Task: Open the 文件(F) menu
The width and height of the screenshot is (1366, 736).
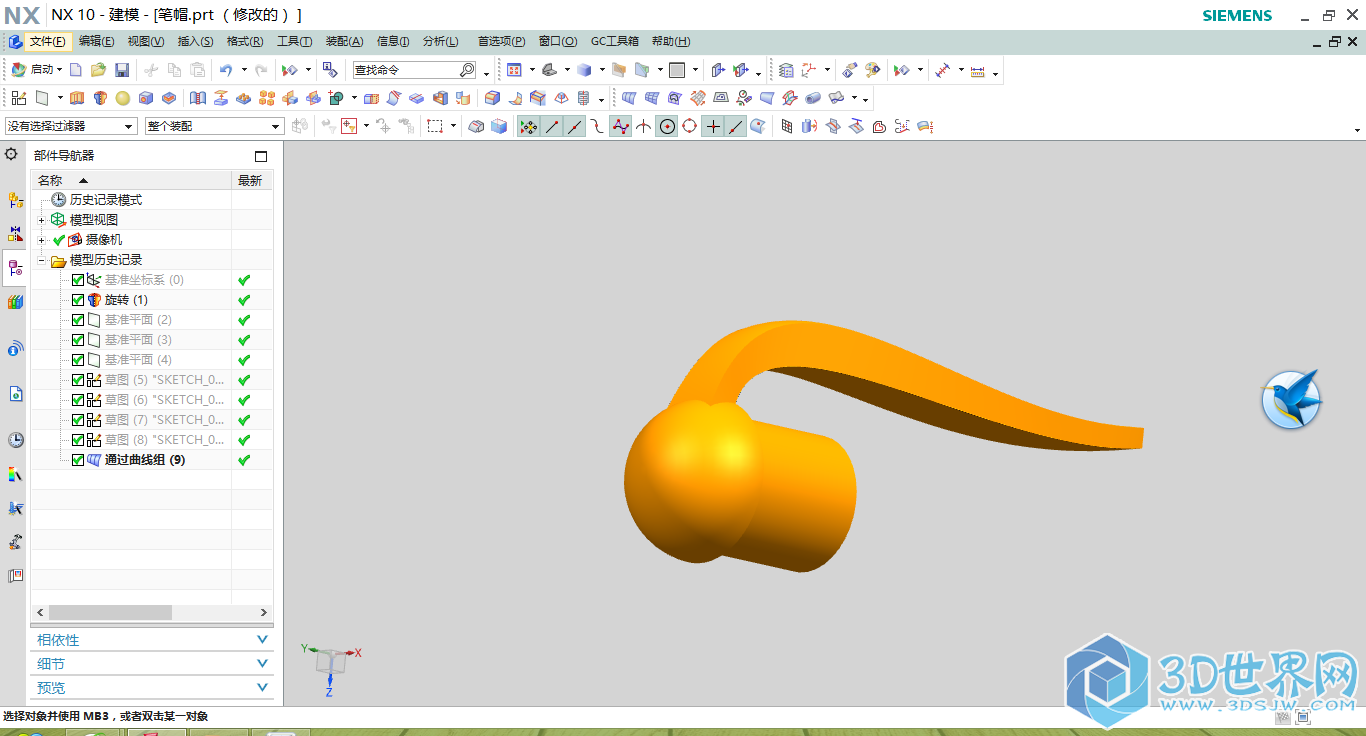Action: pos(47,41)
